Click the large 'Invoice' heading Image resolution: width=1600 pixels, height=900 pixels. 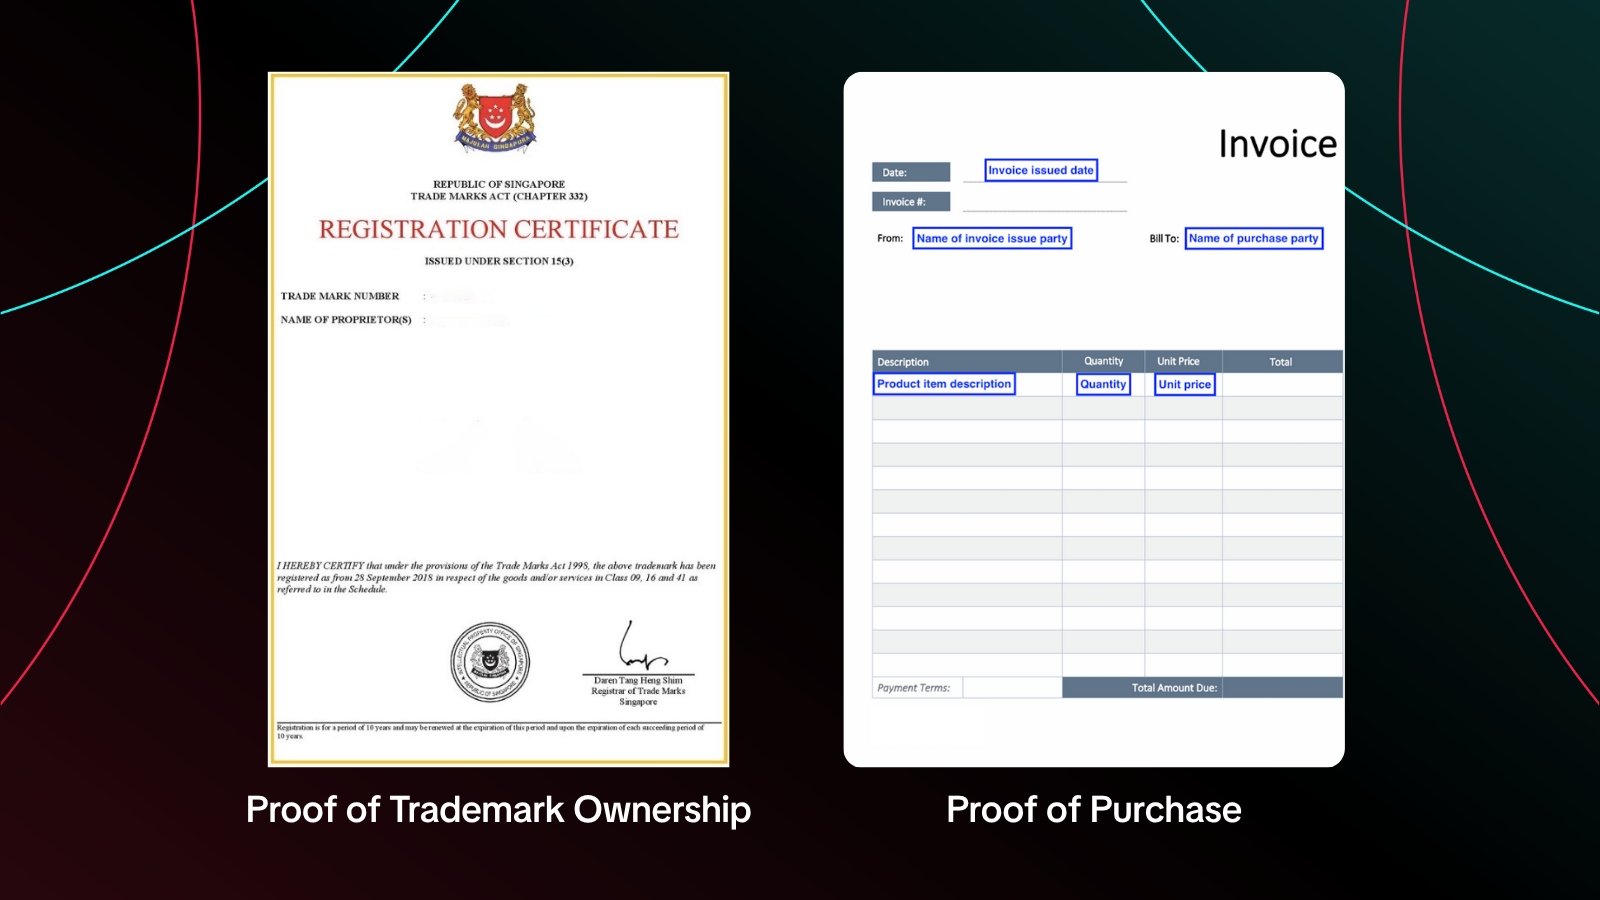click(1277, 144)
